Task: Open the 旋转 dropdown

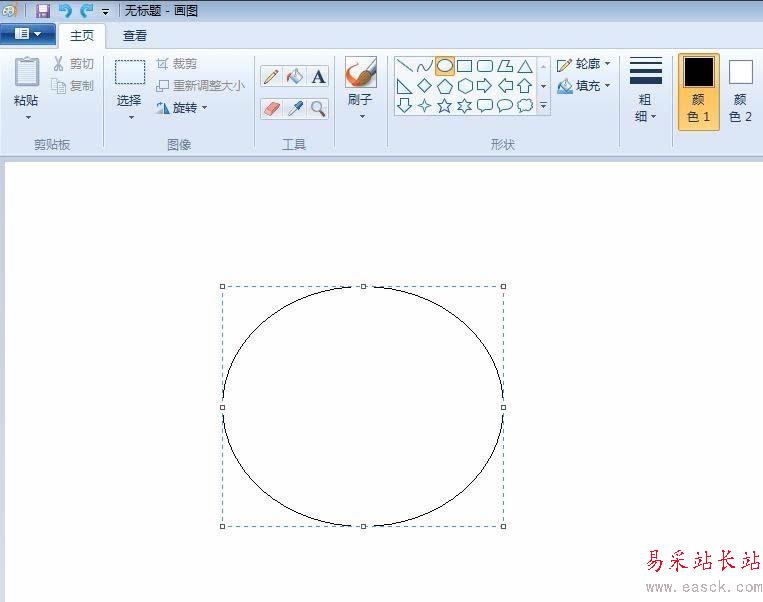Action: 182,108
